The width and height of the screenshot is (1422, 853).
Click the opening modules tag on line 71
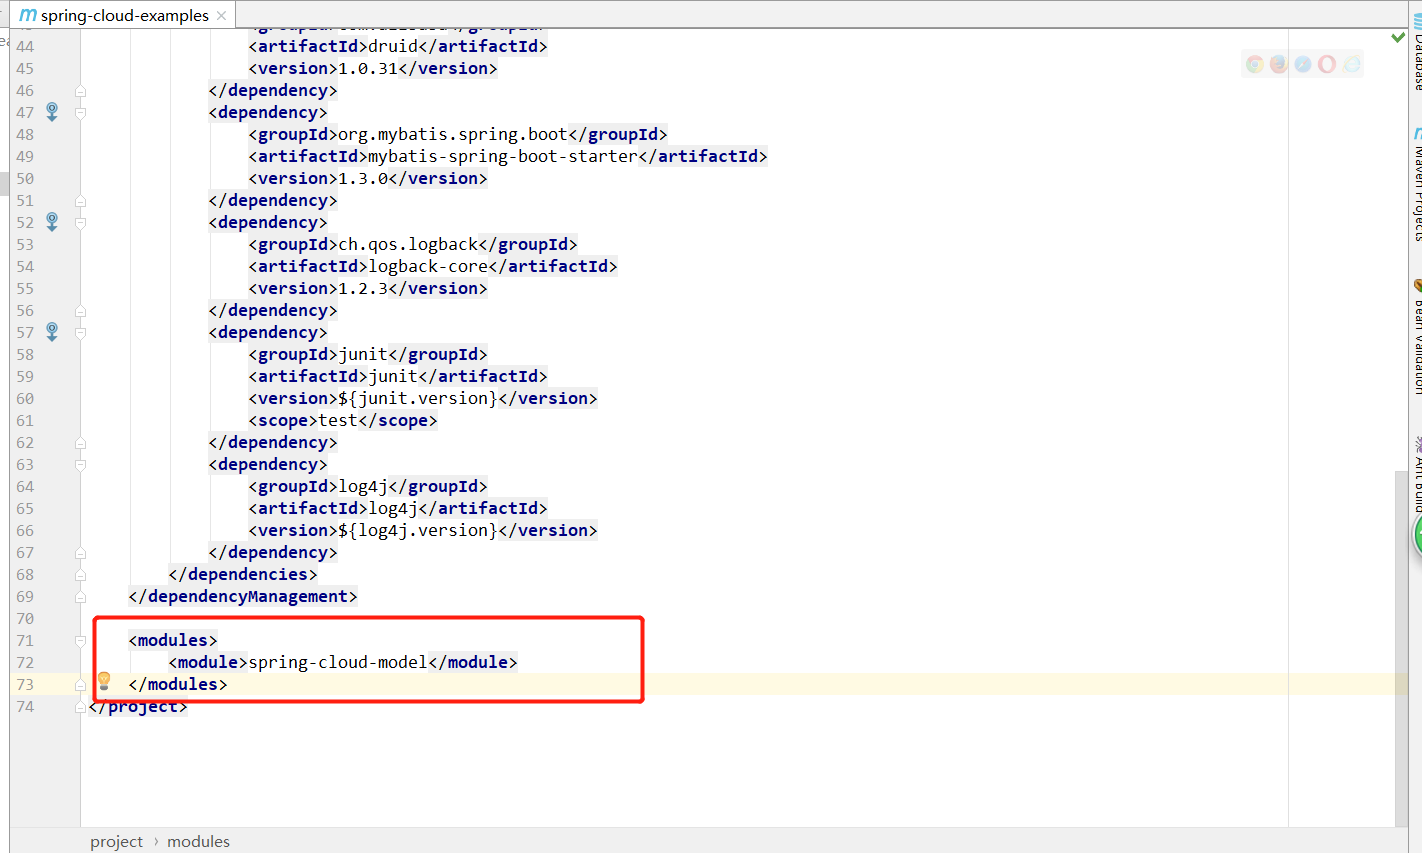point(173,640)
